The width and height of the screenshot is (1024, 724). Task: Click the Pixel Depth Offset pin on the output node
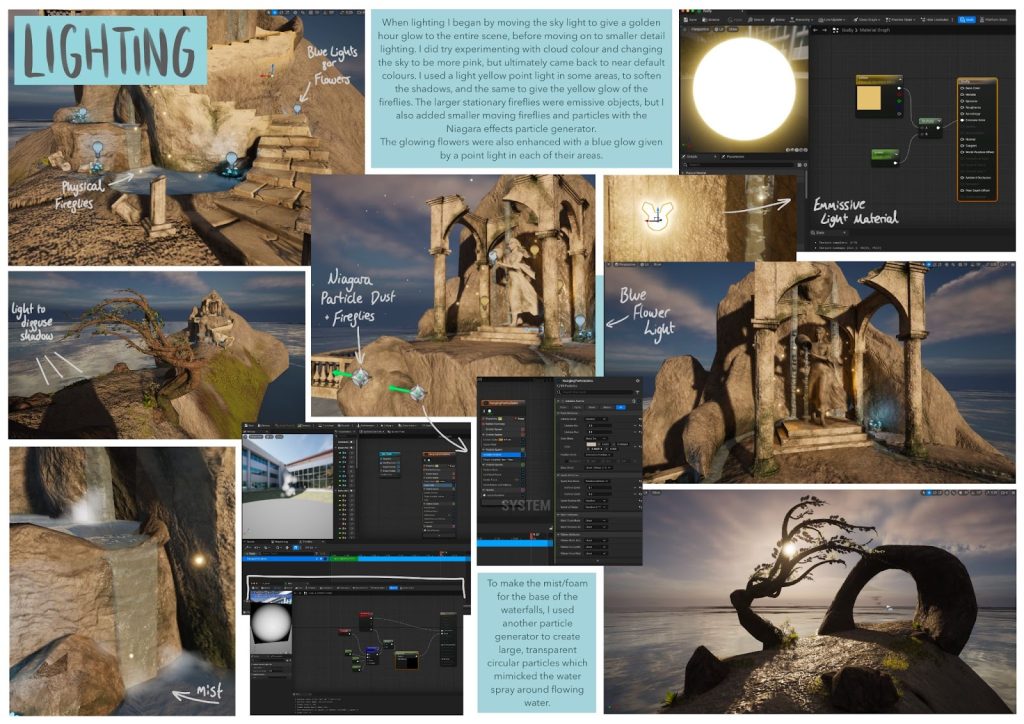(x=962, y=191)
